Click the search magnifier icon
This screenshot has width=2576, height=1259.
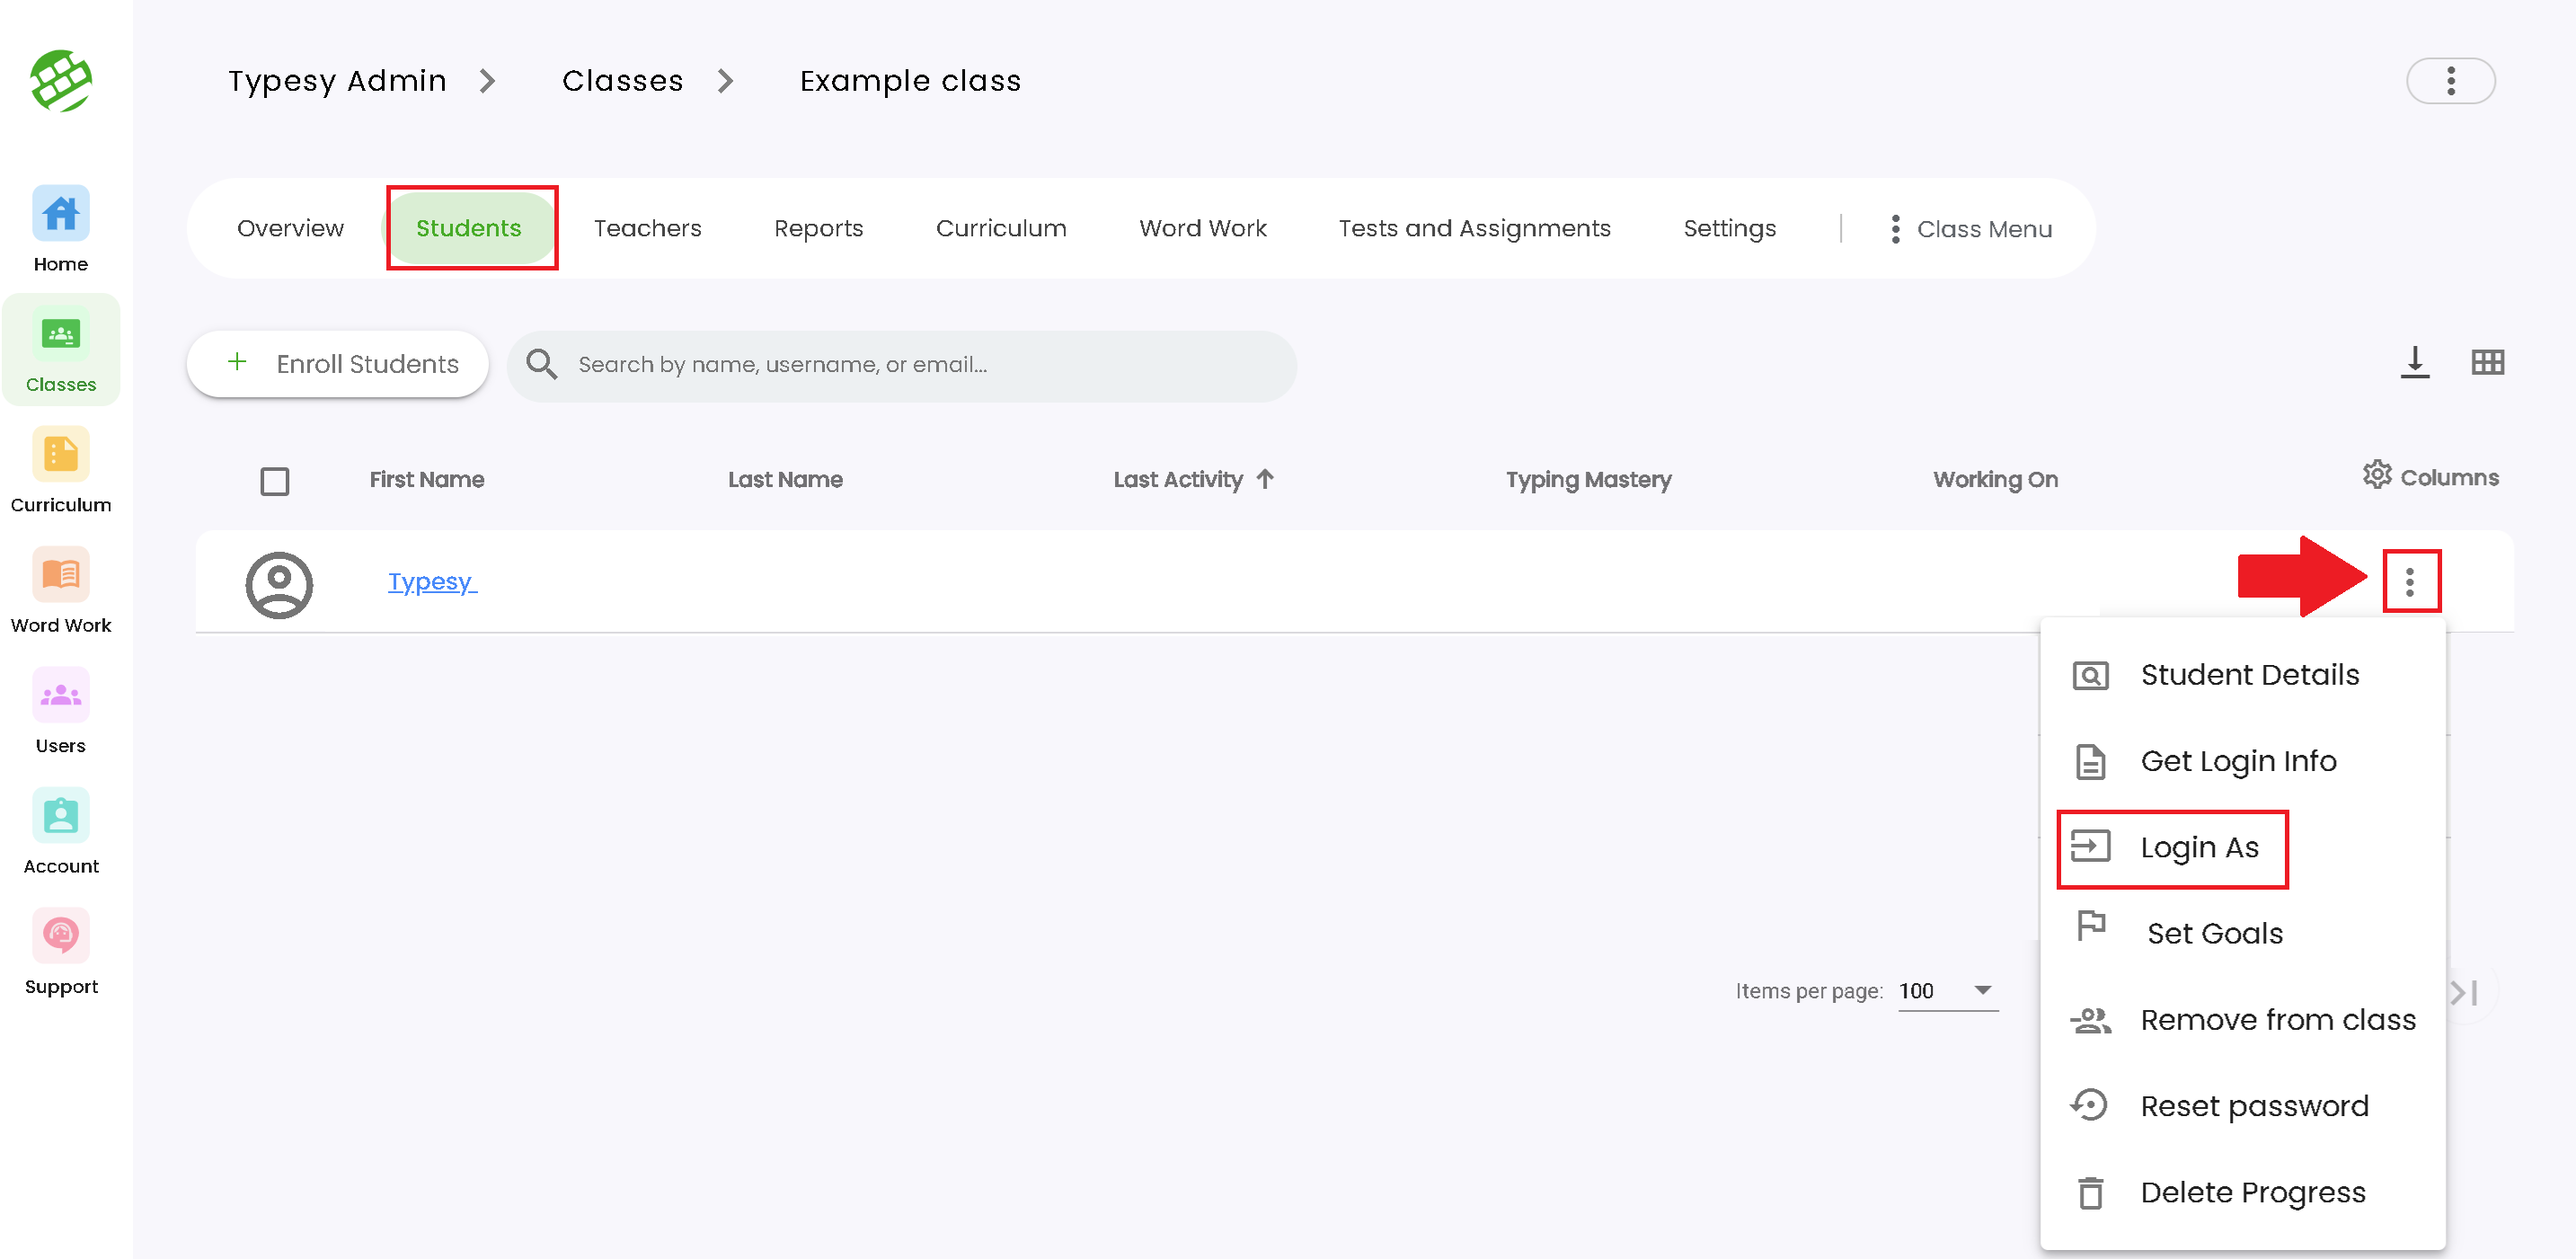(542, 364)
